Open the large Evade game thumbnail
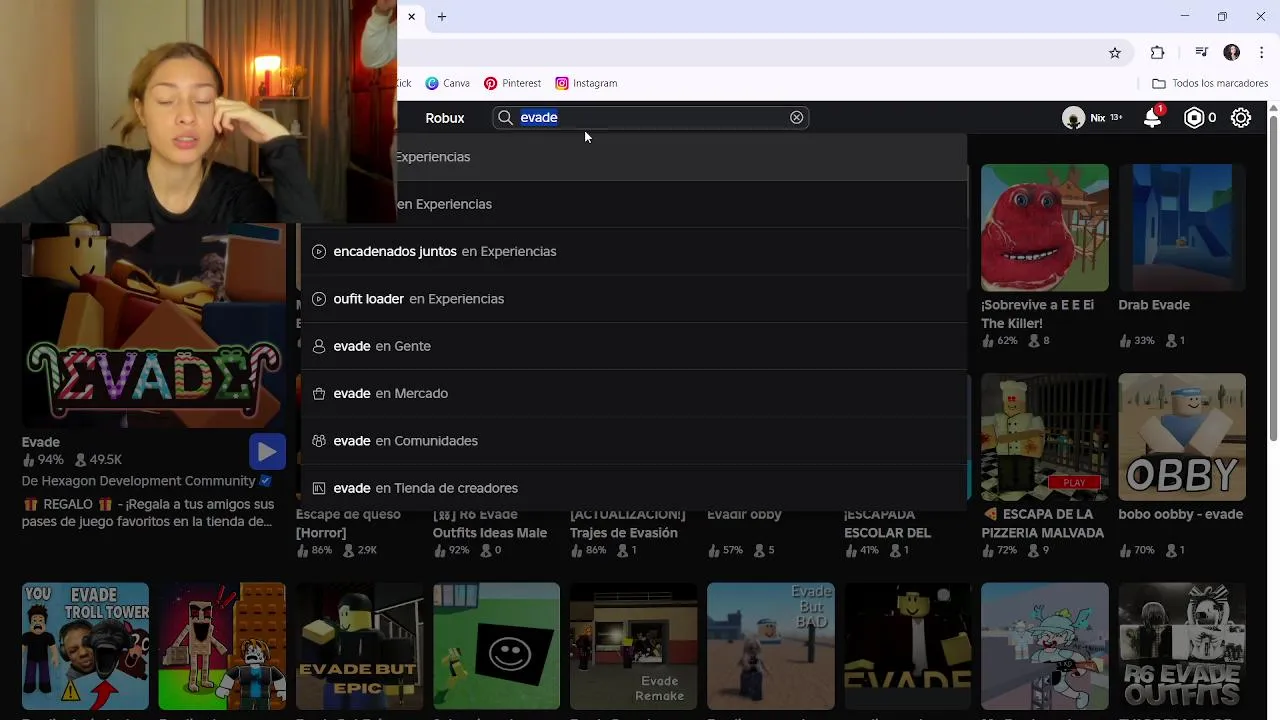Image resolution: width=1280 pixels, height=720 pixels. tap(154, 326)
